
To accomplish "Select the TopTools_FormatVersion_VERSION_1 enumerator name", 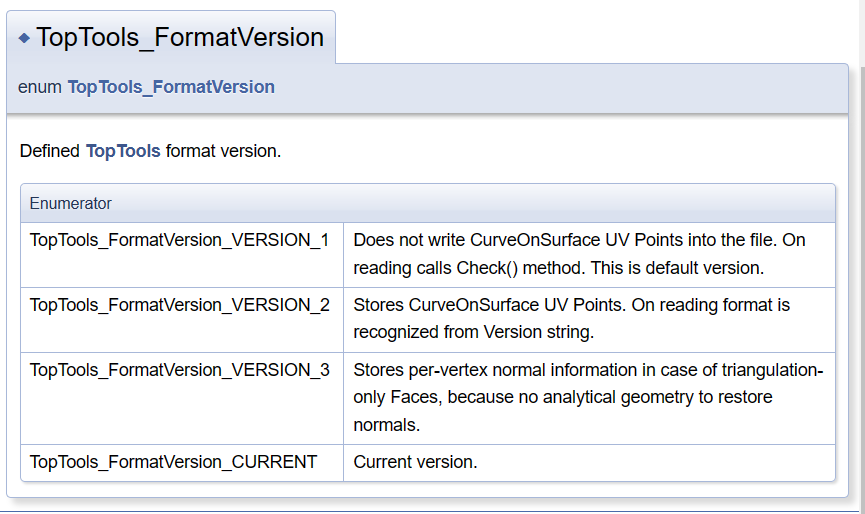I will (180, 241).
